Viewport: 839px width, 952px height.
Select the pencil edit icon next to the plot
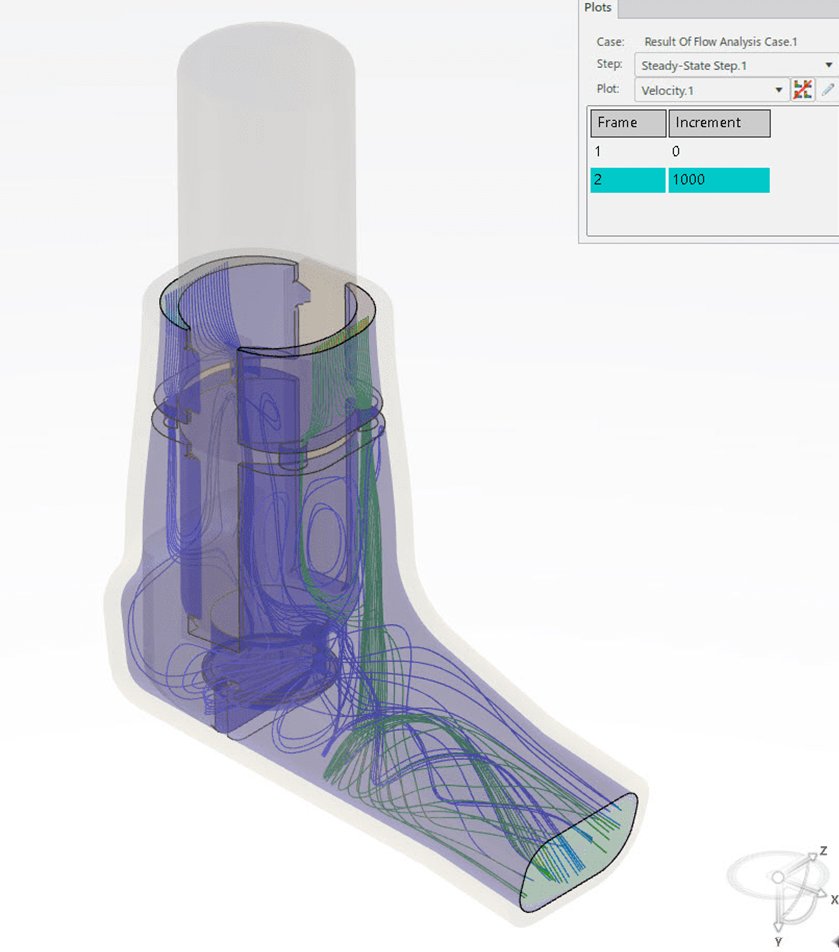[827, 89]
